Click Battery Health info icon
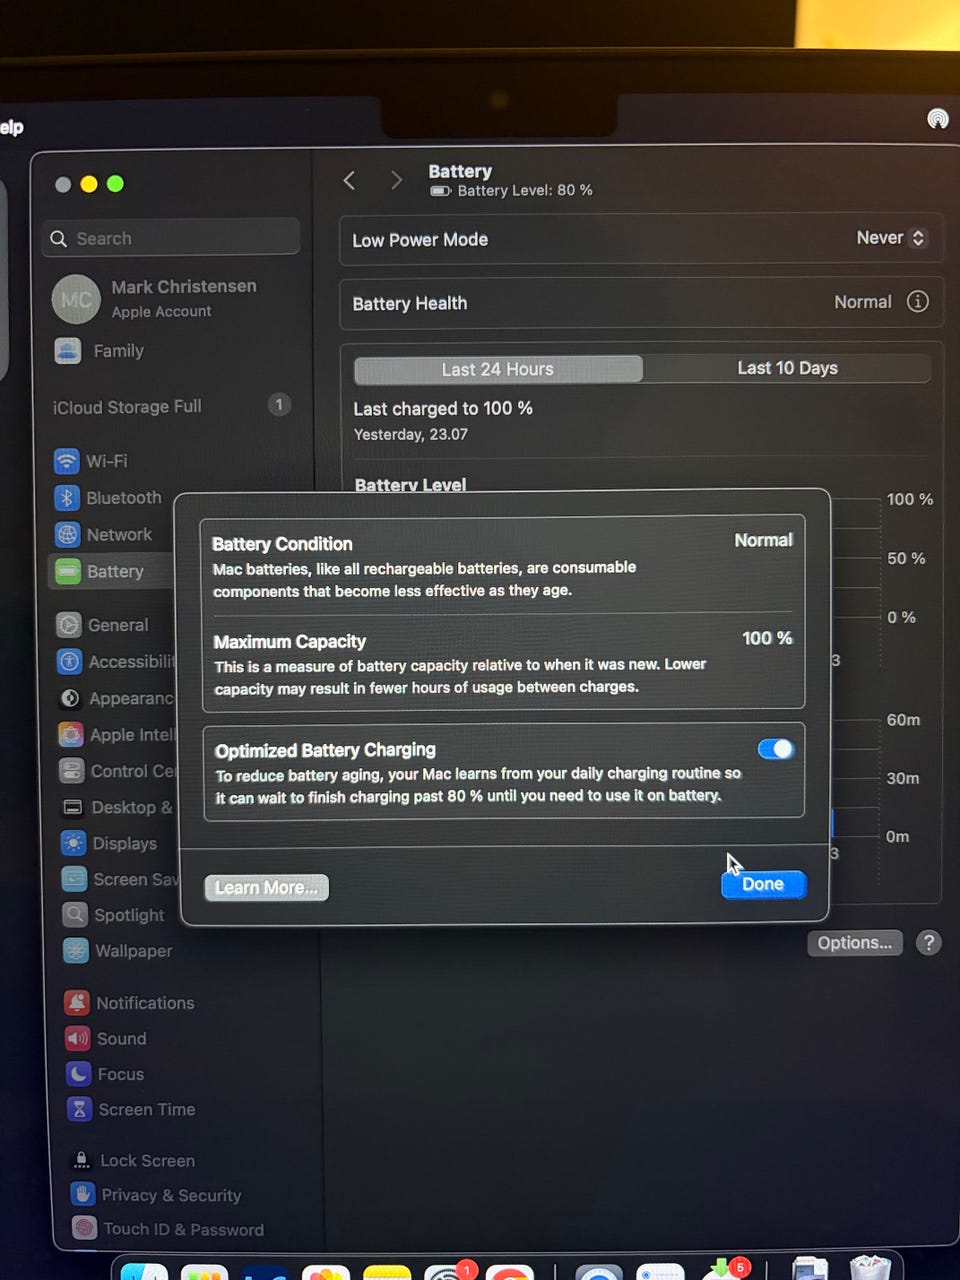This screenshot has height=1280, width=960. (917, 302)
